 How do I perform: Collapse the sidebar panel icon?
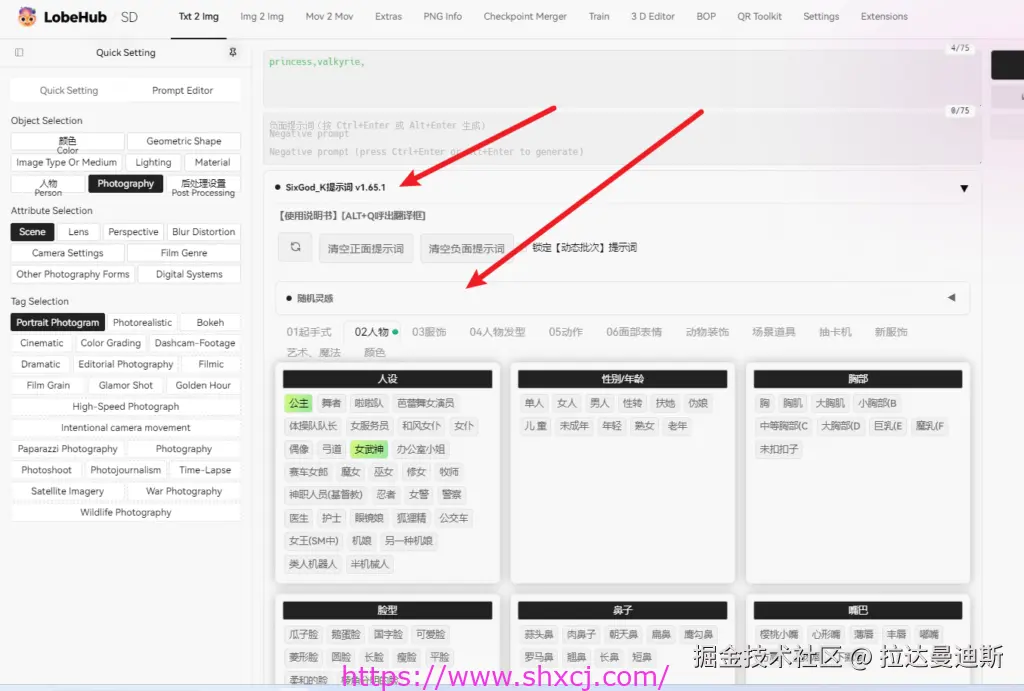(x=19, y=52)
